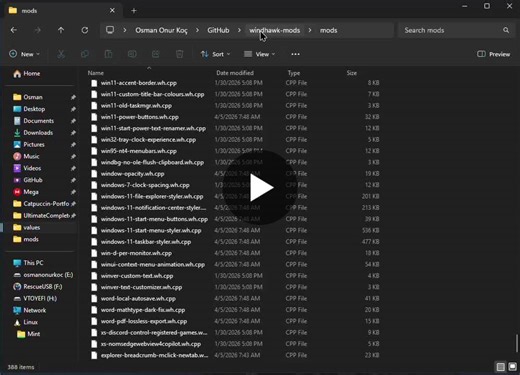Expand chevron after GitHub breadcrumb
The width and height of the screenshot is (520, 375).
(239, 30)
